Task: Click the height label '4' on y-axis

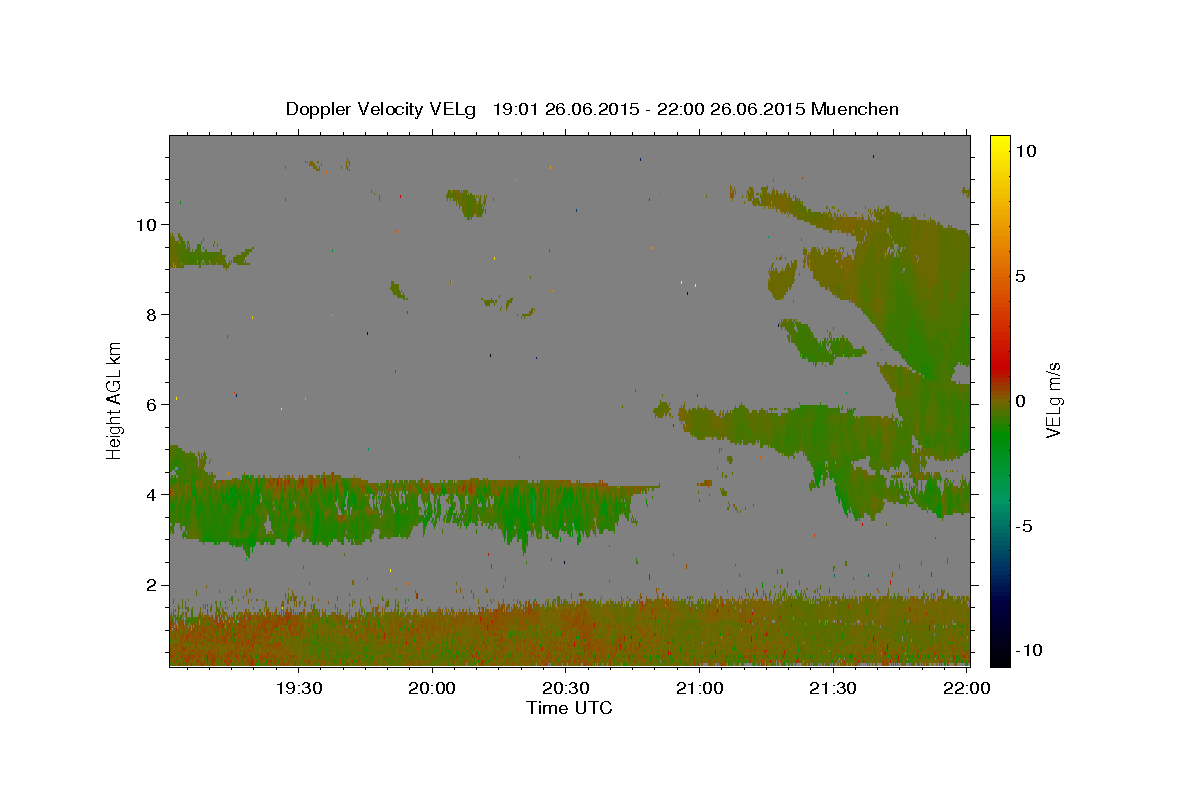Action: coord(149,494)
